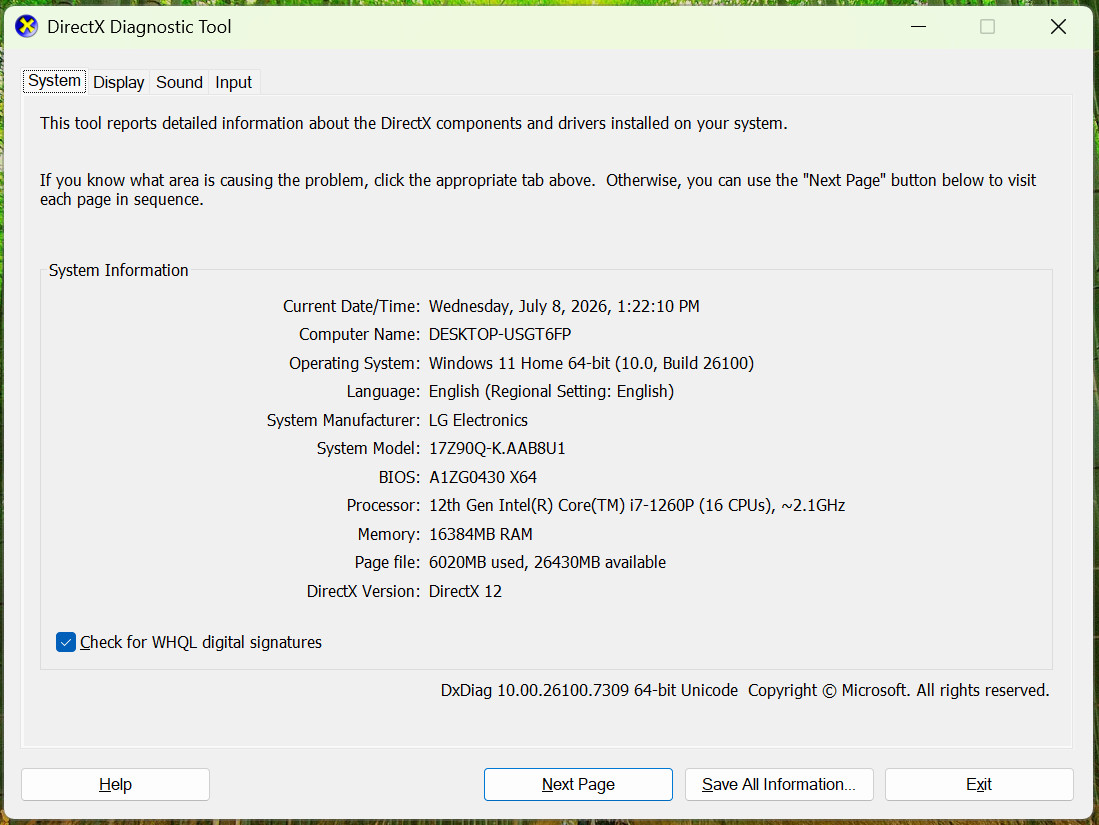Click the 16384MB RAM memory value
This screenshot has height=825, width=1099.
coord(481,534)
